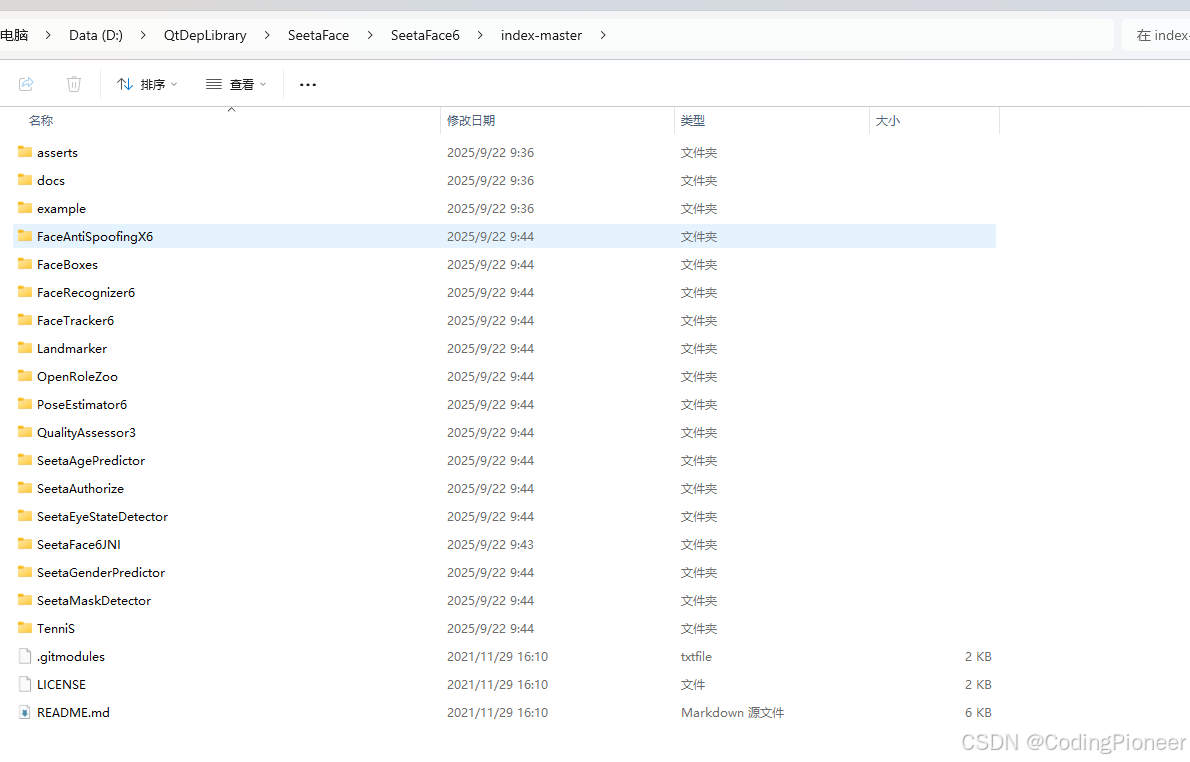Click the modified date of LICENSE
This screenshot has height=762, width=1190.
point(497,685)
